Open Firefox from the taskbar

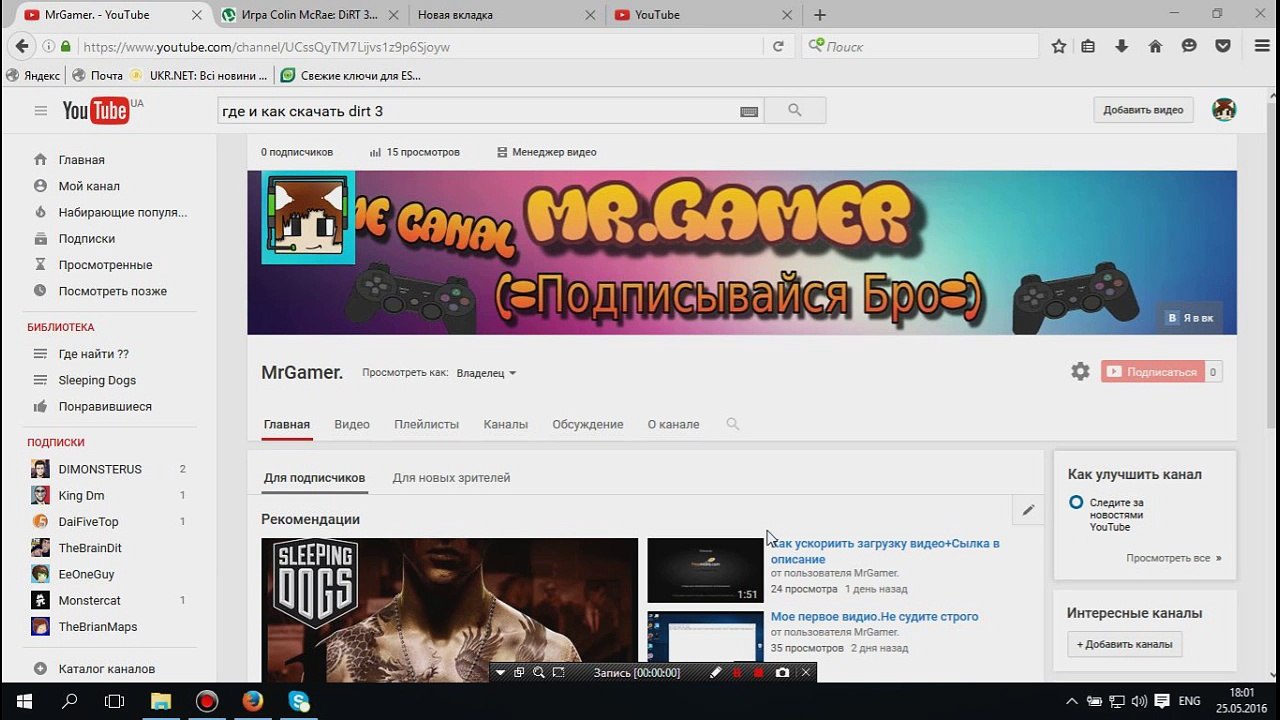point(253,701)
